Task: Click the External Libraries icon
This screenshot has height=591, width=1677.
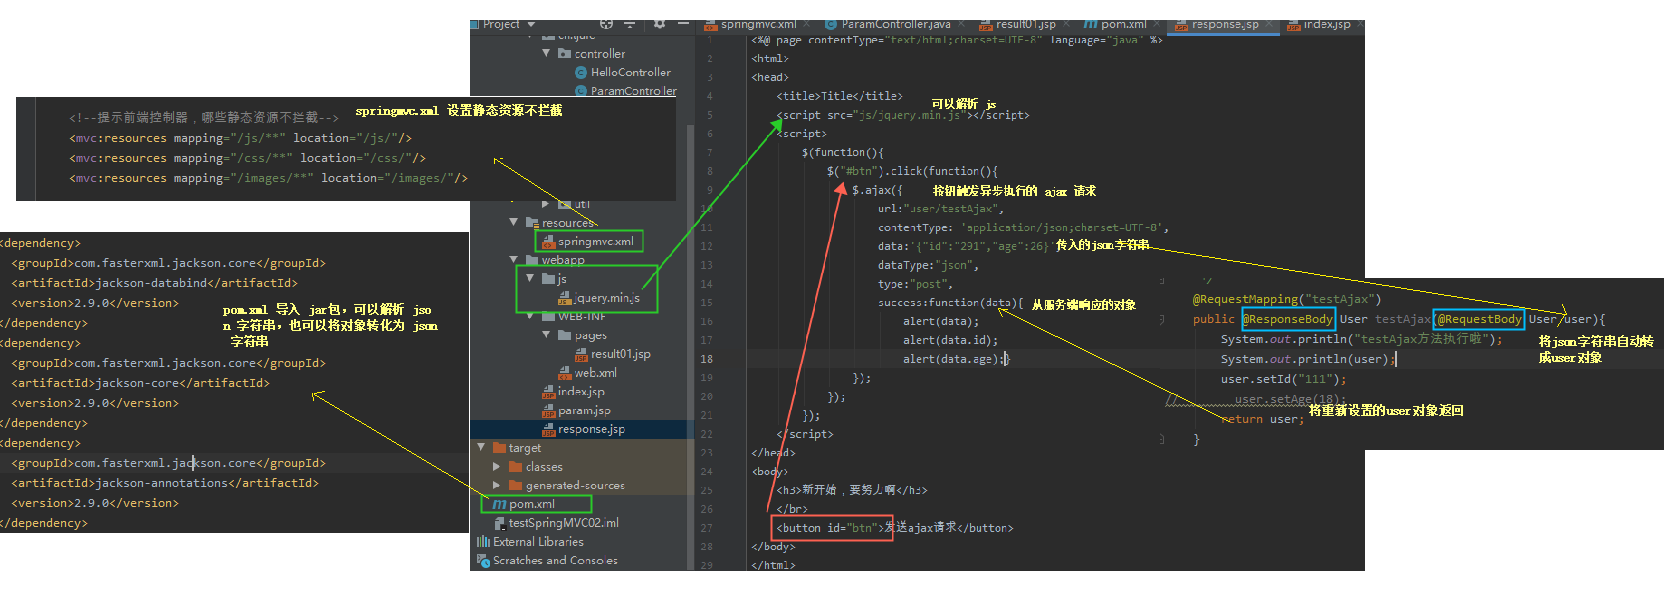Action: tap(483, 542)
